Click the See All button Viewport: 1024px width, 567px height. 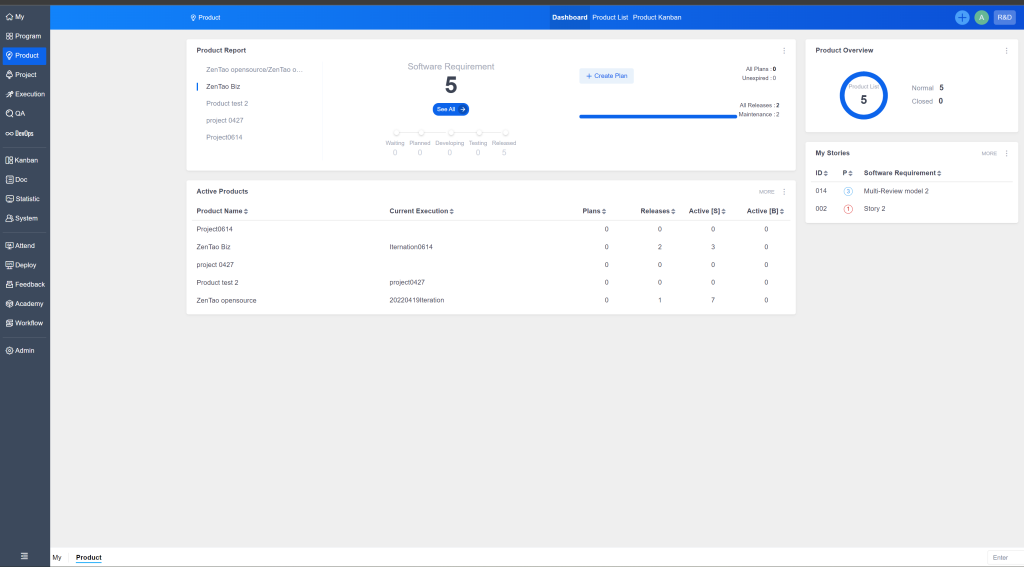pyautogui.click(x=450, y=109)
